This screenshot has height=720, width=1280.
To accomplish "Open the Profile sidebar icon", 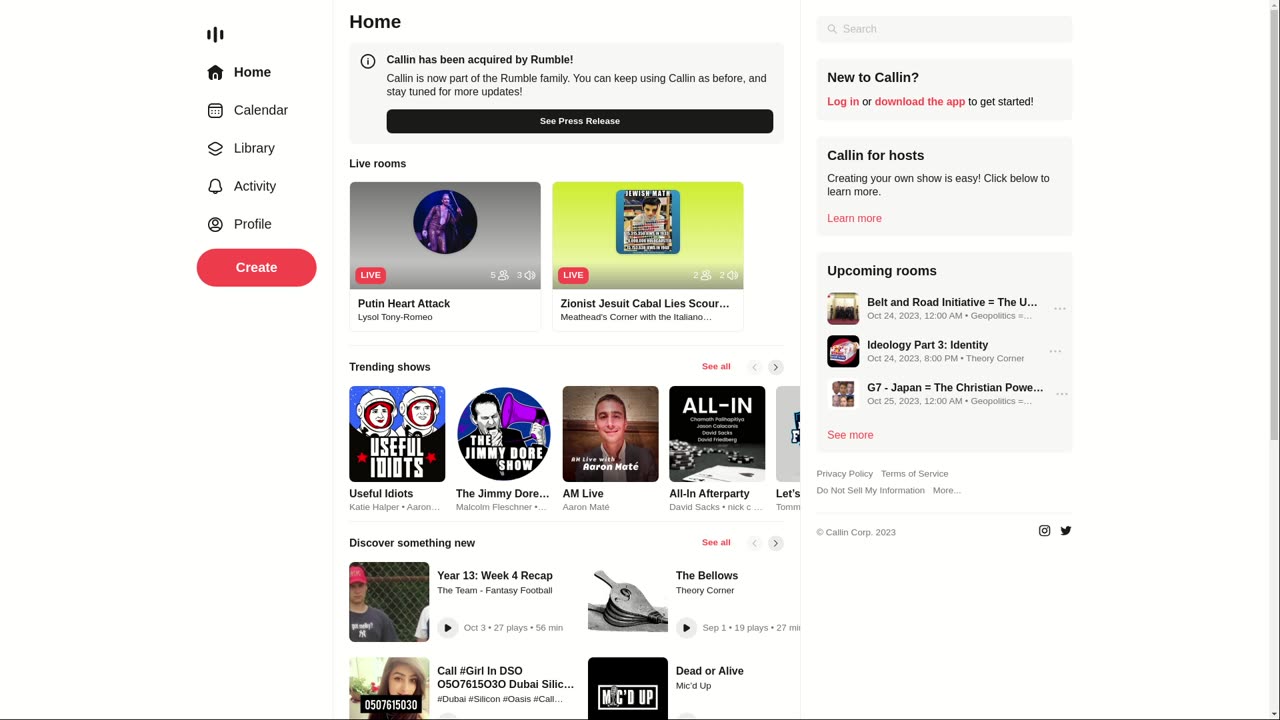I will 215,224.
